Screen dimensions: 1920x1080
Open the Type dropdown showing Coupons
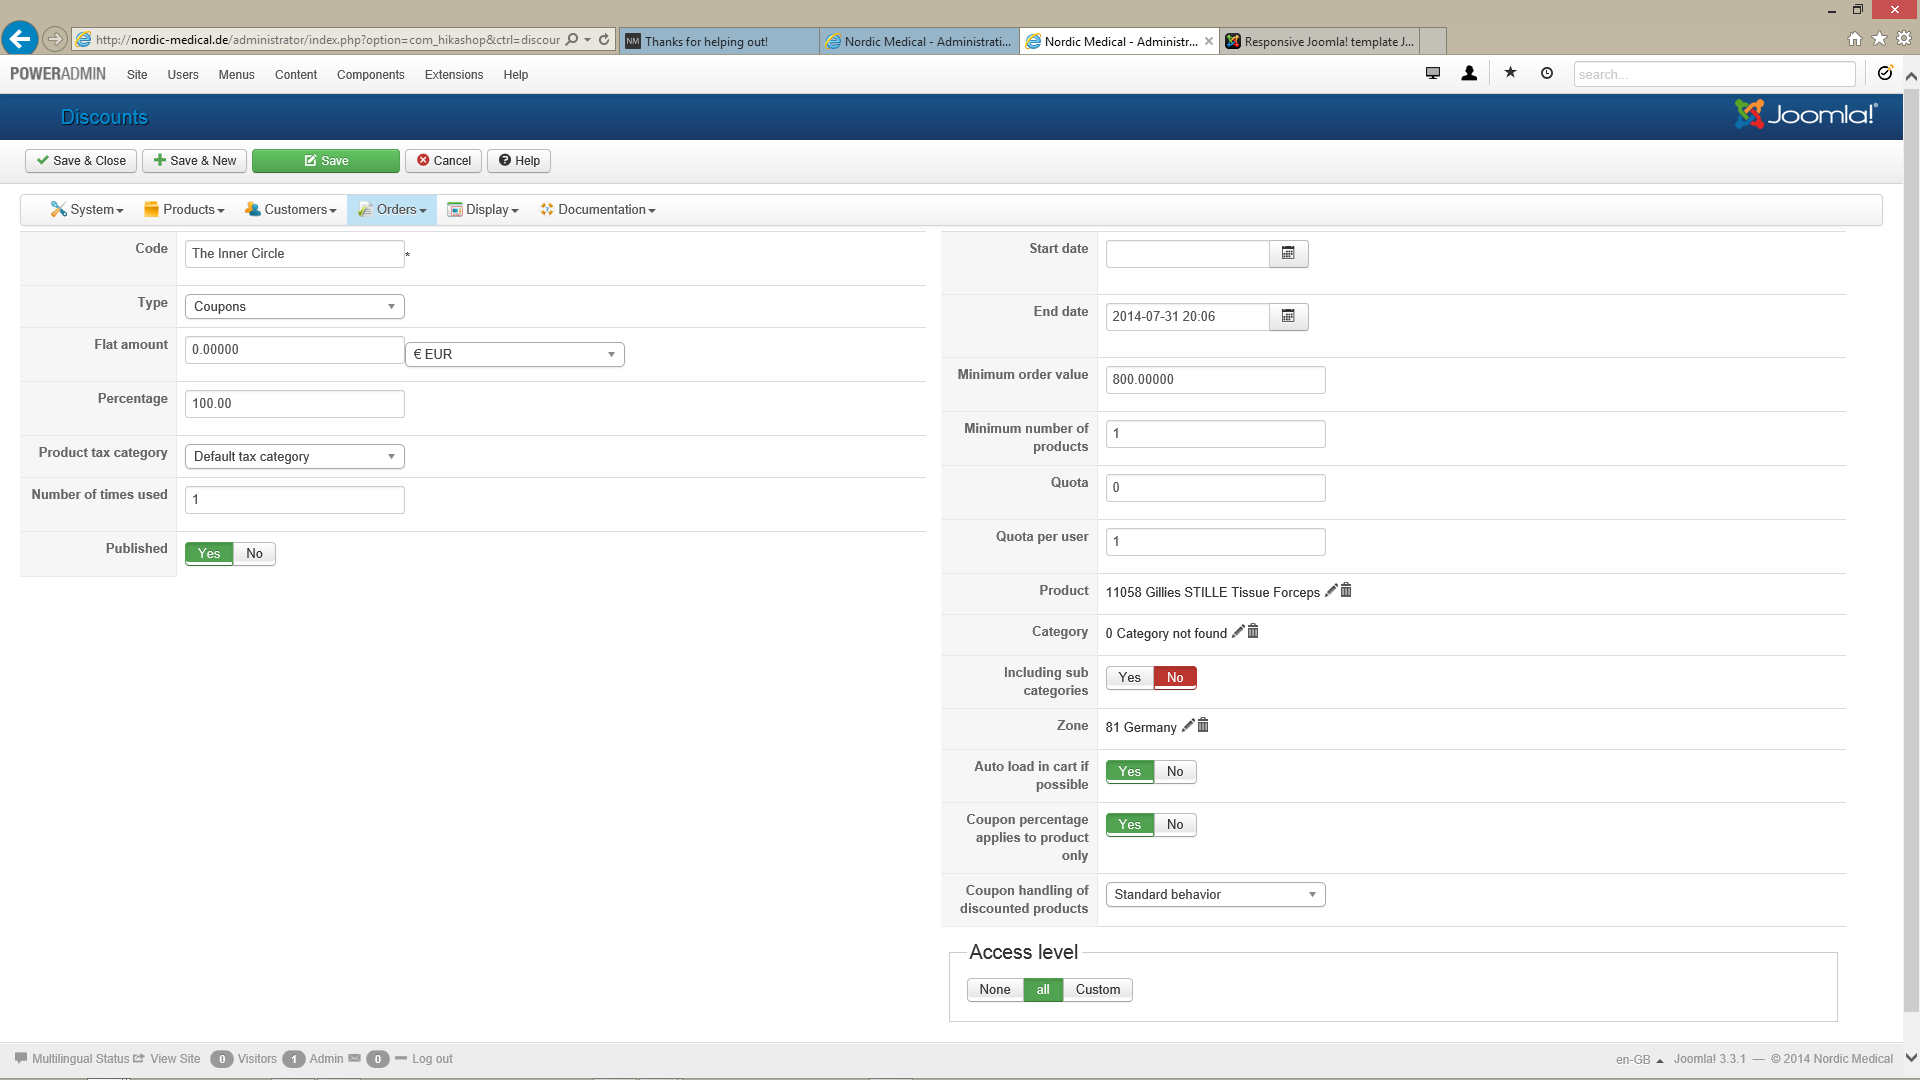(x=294, y=307)
